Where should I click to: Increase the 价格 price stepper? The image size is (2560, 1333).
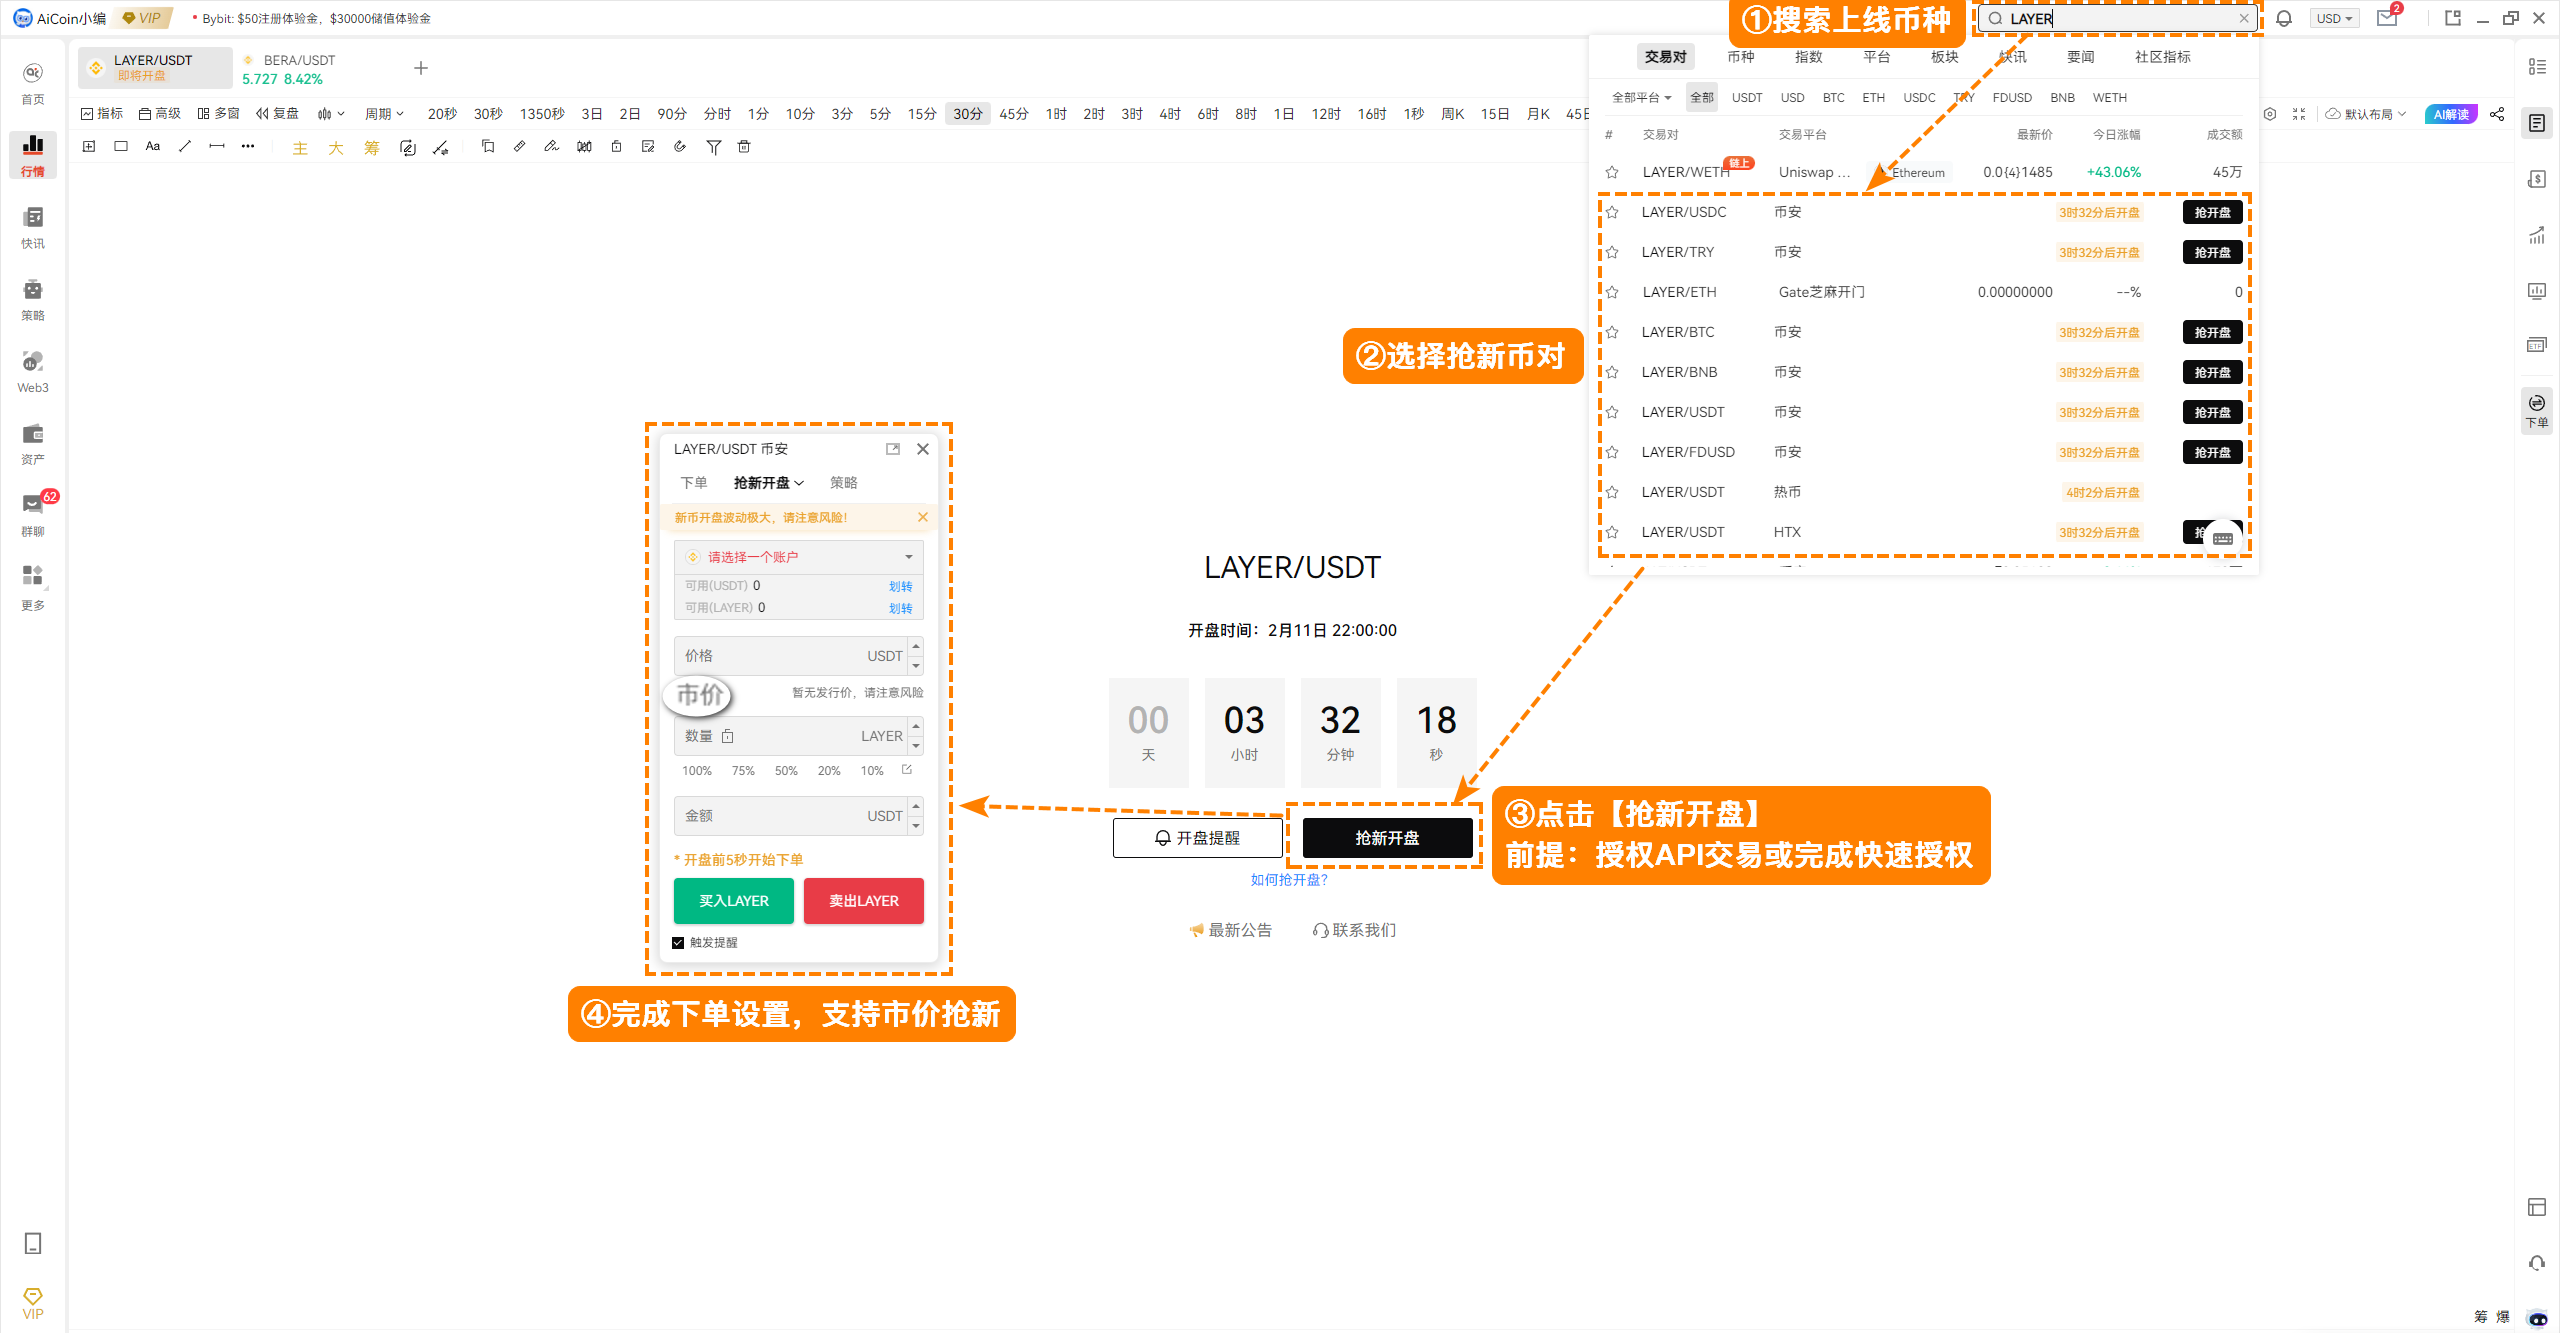[916, 647]
